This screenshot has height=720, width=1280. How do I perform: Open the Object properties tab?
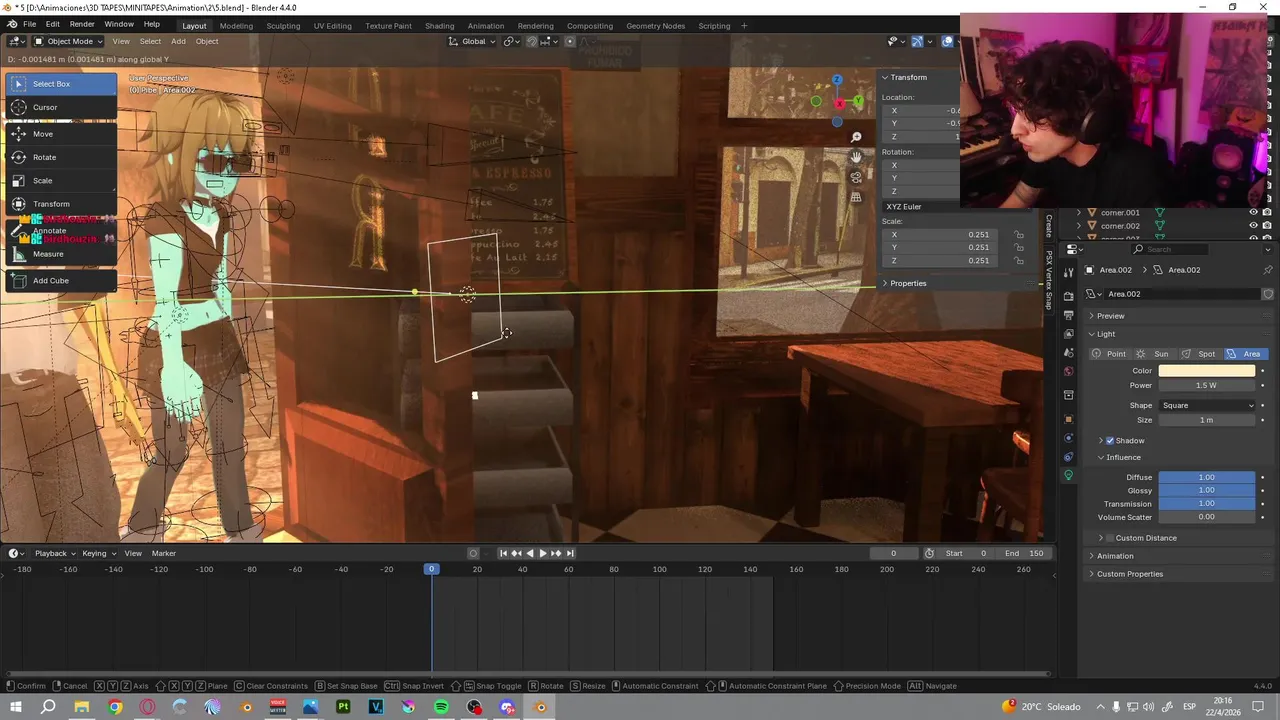tap(1068, 419)
